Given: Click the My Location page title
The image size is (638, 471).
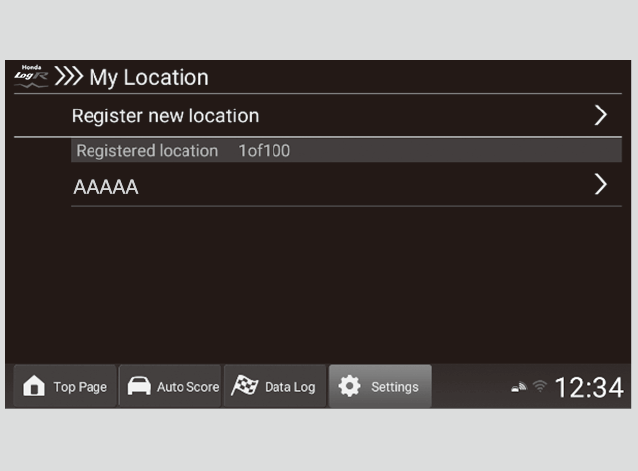Looking at the screenshot, I should coord(149,77).
